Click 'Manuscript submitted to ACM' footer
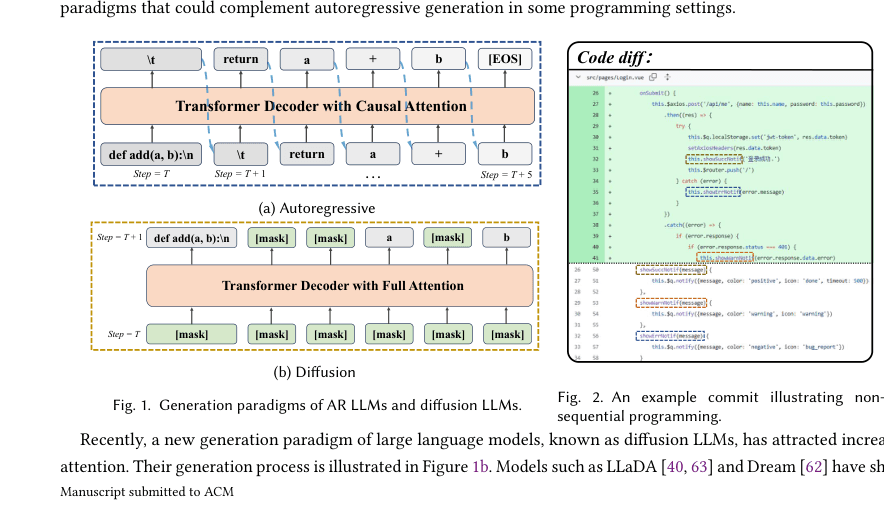The width and height of the screenshot is (884, 516). pyautogui.click(x=147, y=492)
